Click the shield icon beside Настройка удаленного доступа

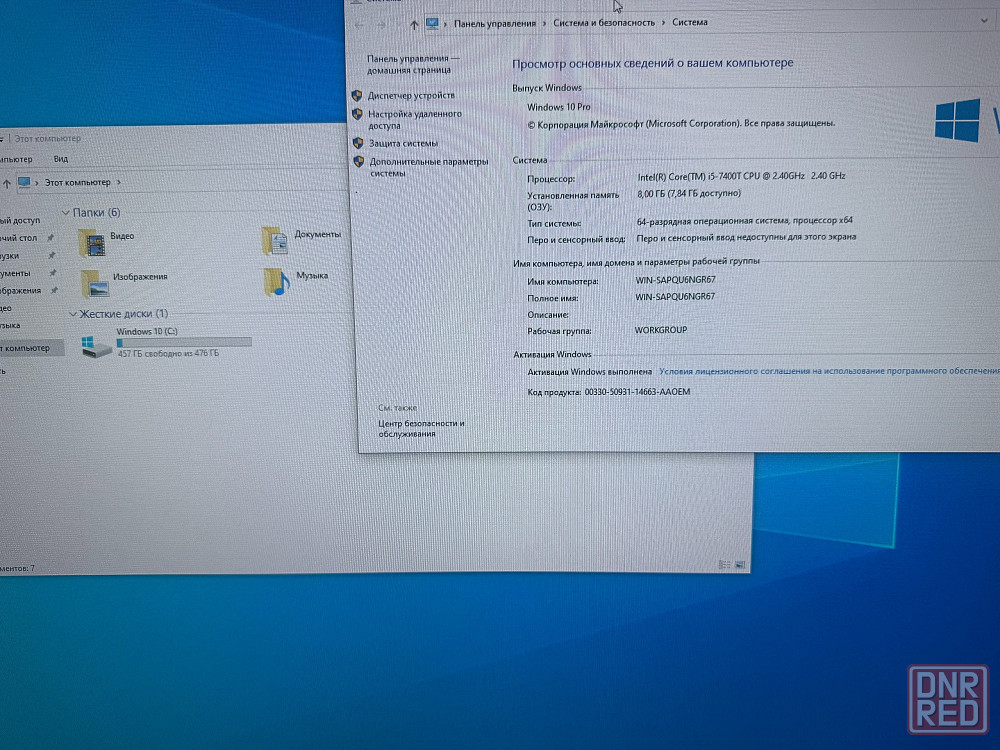(x=358, y=114)
